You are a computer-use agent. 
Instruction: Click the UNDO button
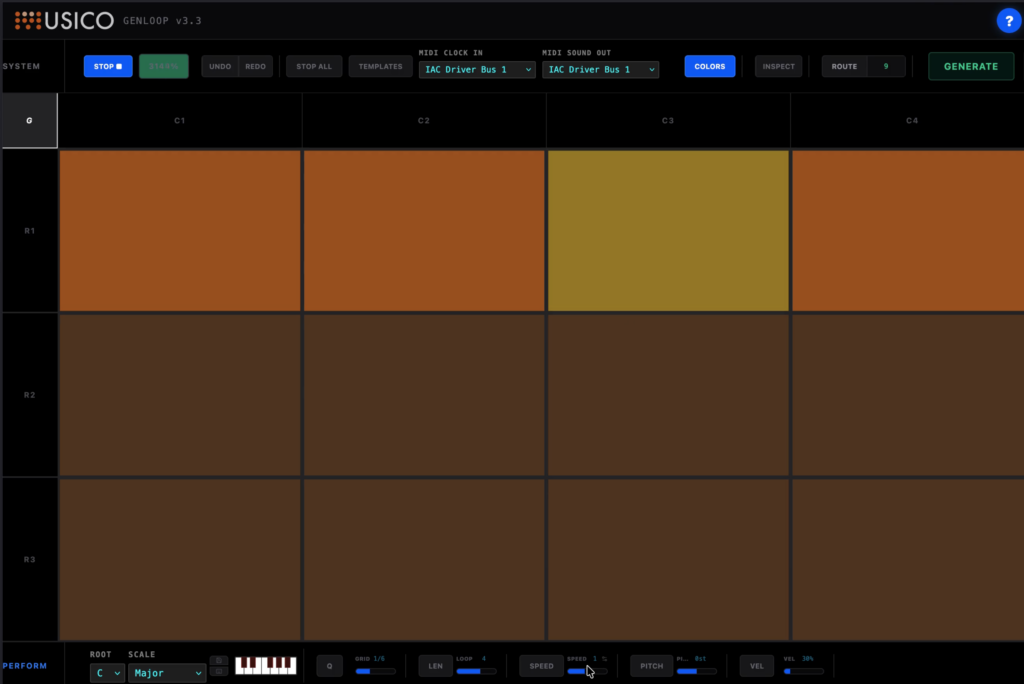coord(220,67)
